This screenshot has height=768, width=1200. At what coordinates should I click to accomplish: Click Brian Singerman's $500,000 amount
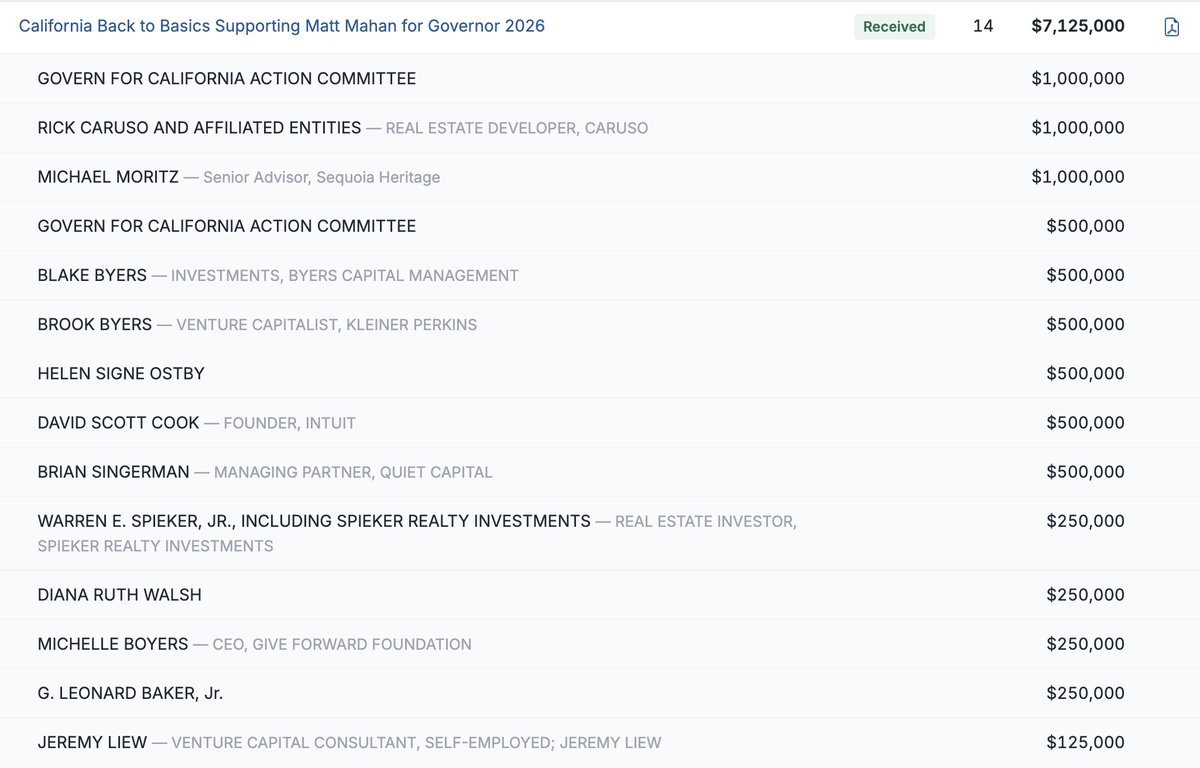coord(1085,471)
